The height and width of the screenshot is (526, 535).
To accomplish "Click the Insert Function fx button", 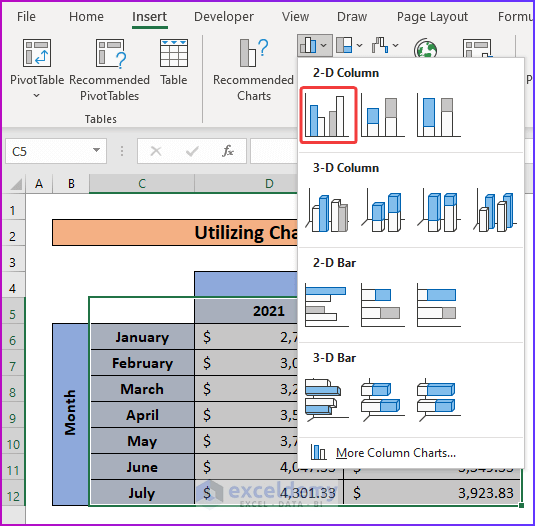I will tap(228, 151).
